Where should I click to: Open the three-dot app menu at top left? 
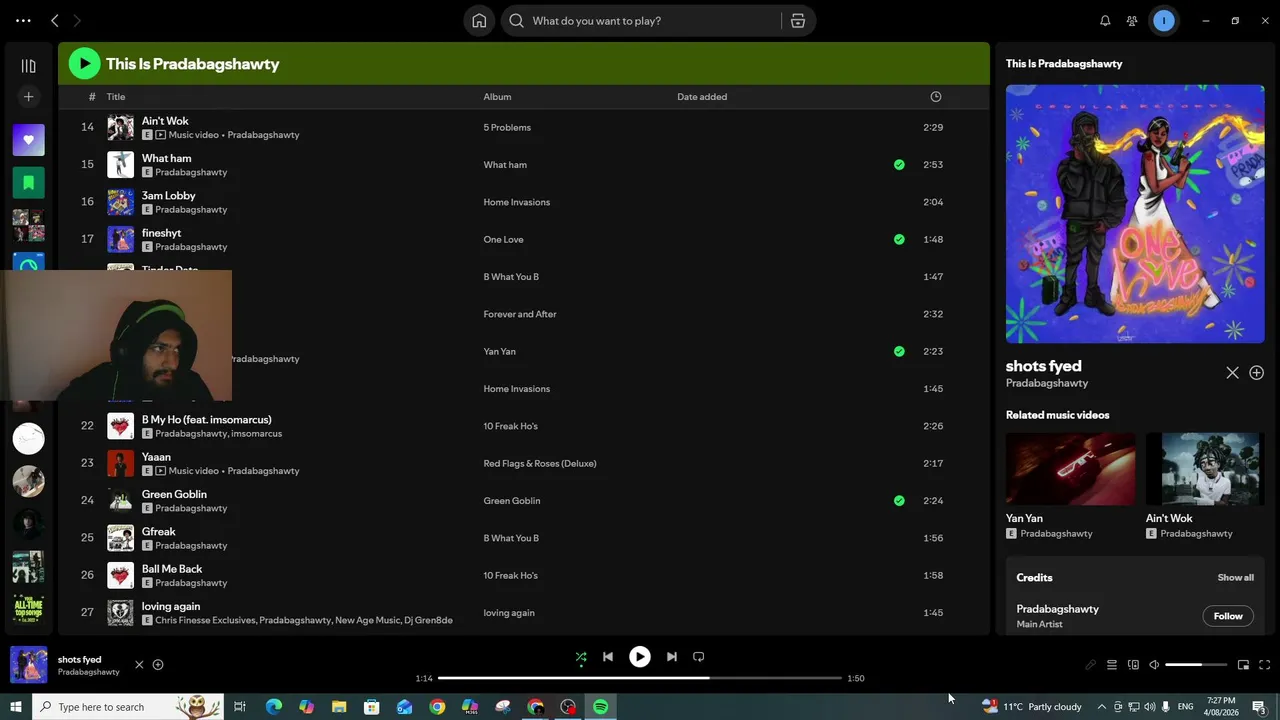point(23,21)
